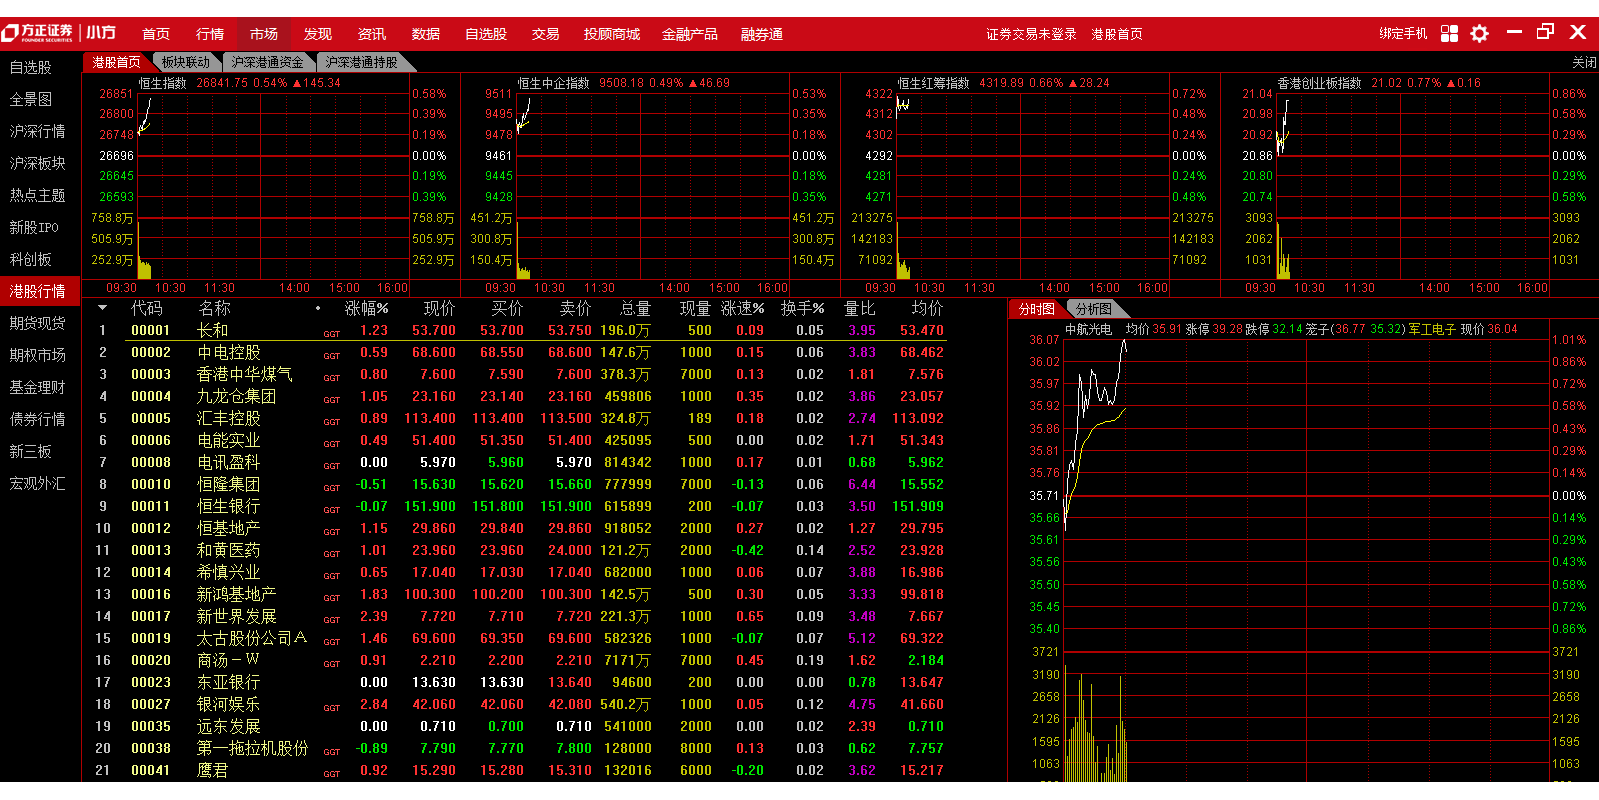Select the 板块联动 tab

[x=186, y=62]
